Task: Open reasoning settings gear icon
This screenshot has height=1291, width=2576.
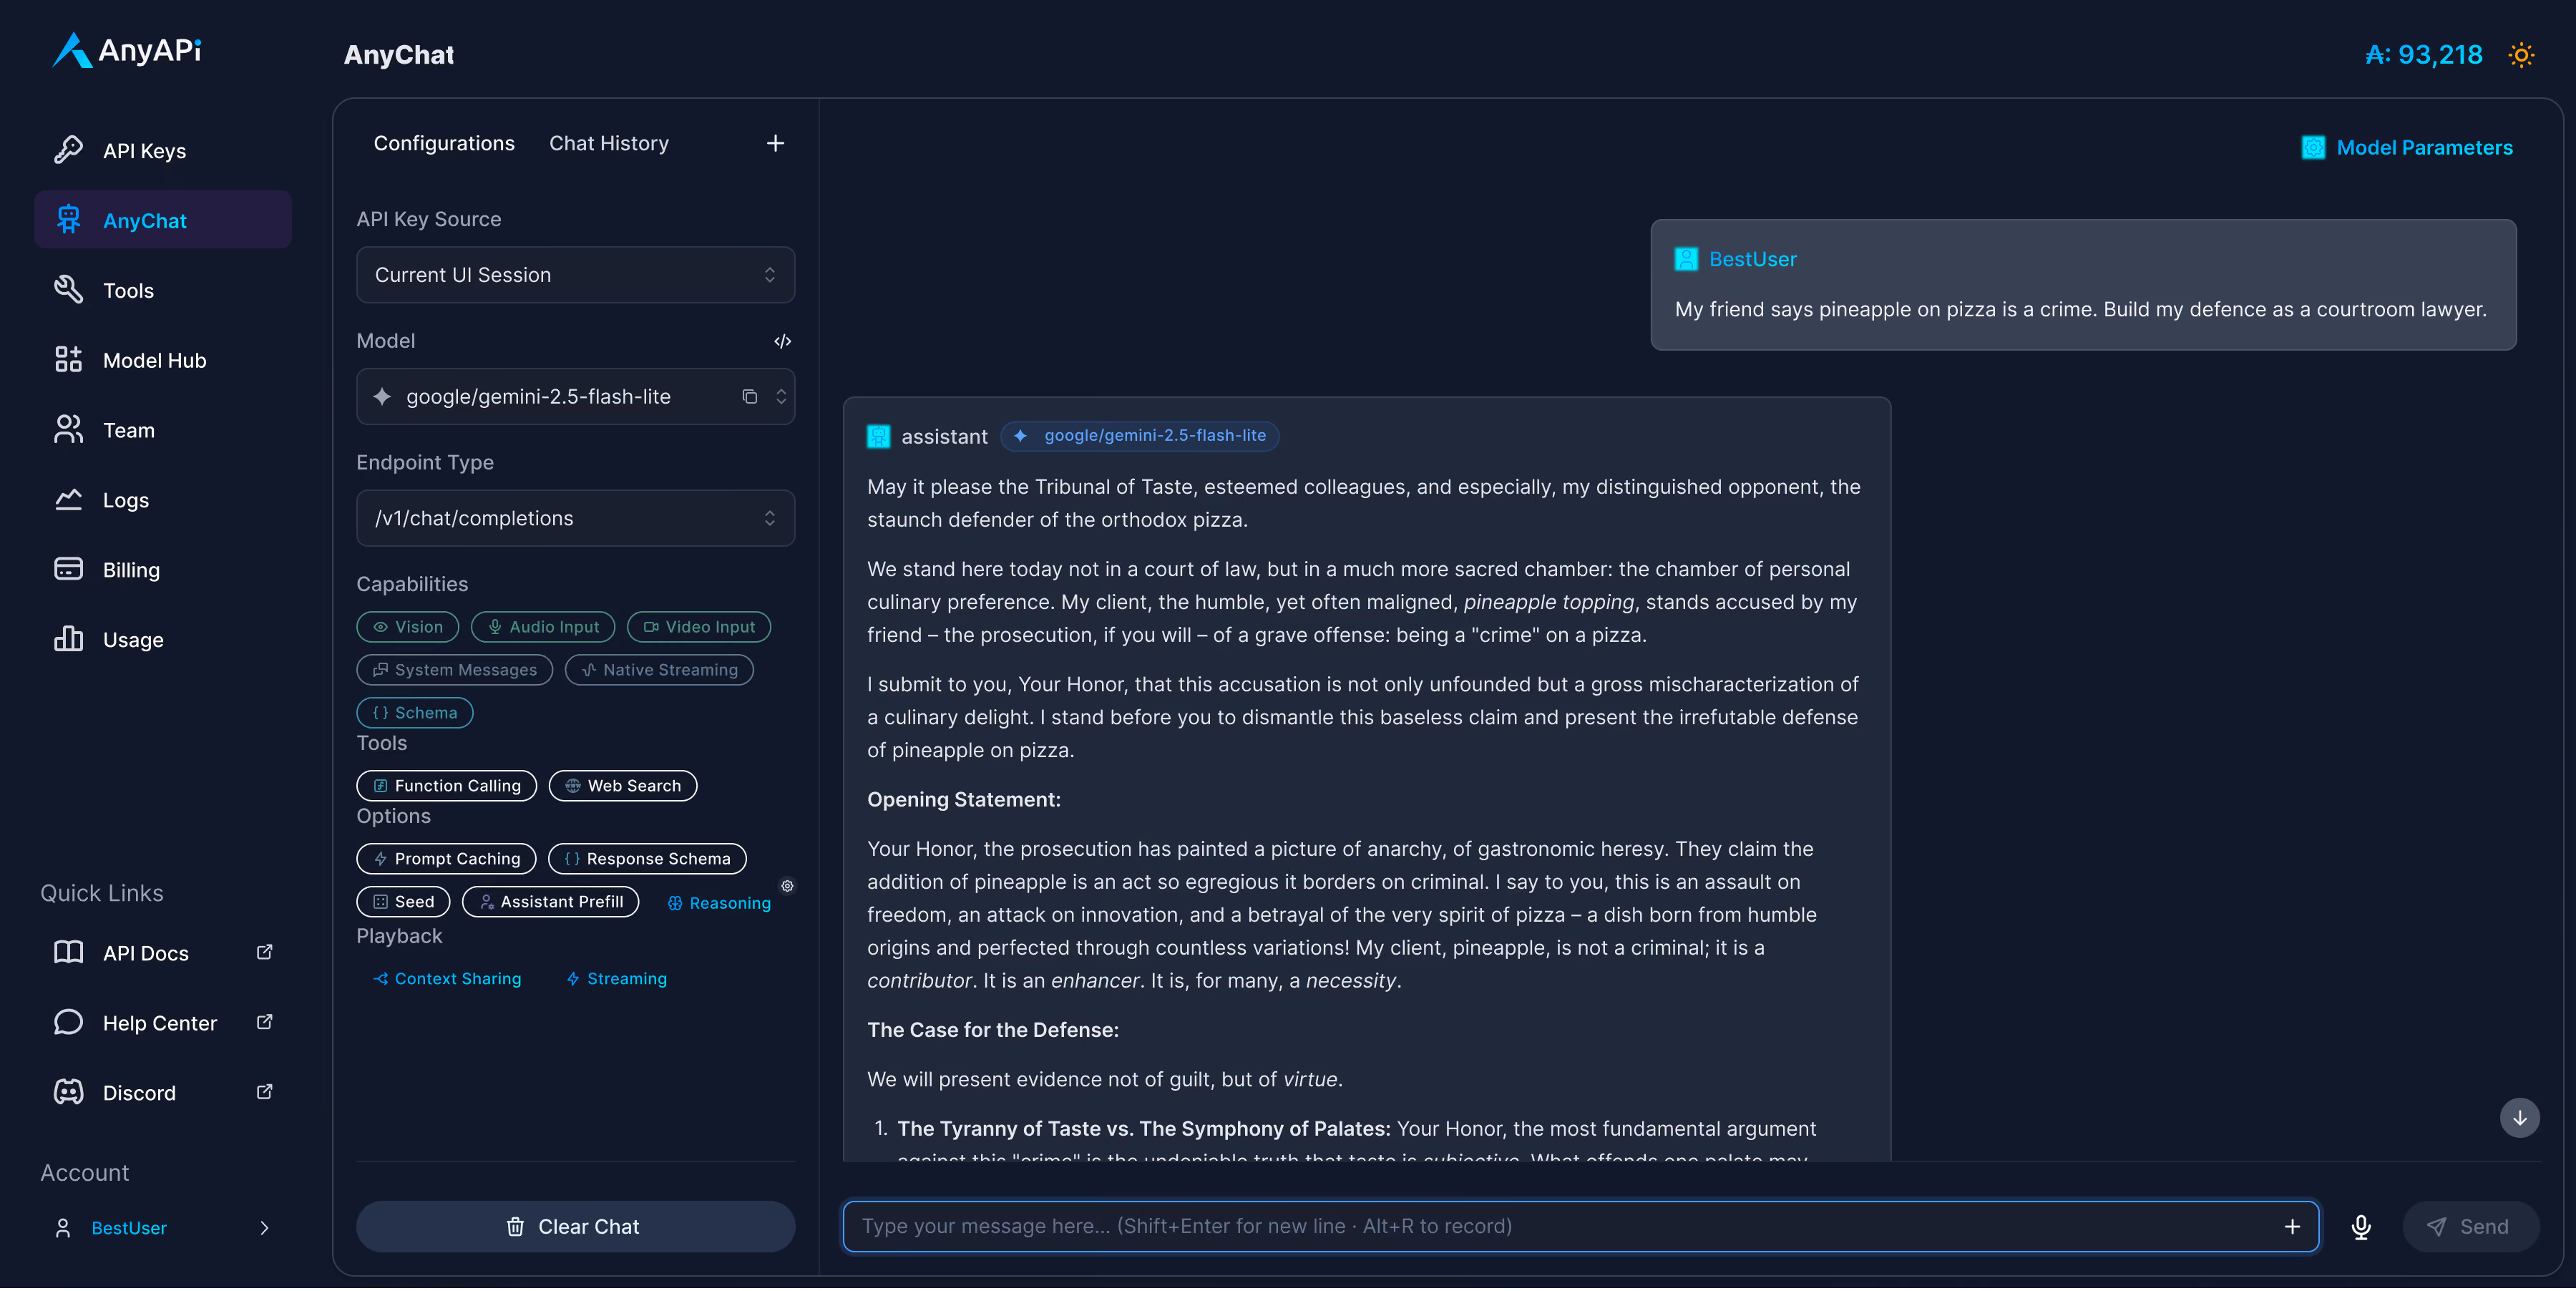Action: (787, 887)
